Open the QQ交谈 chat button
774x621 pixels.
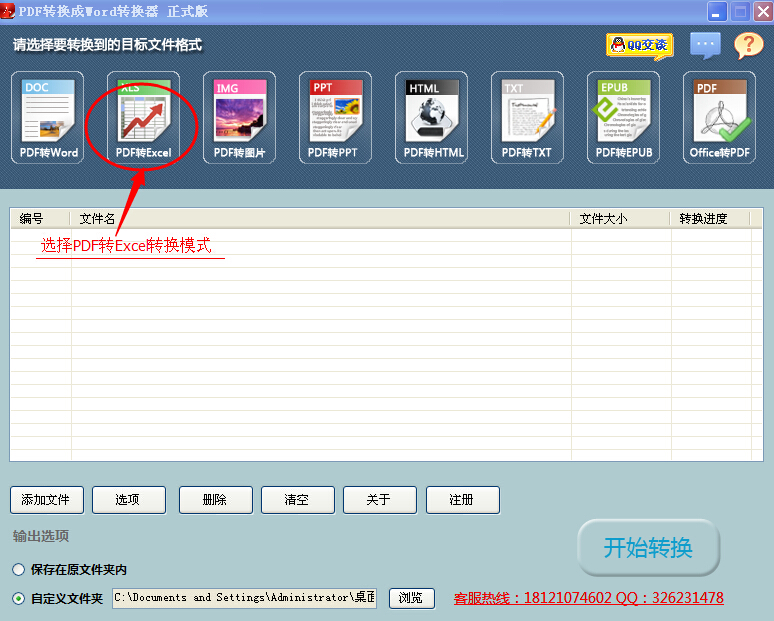click(x=640, y=46)
